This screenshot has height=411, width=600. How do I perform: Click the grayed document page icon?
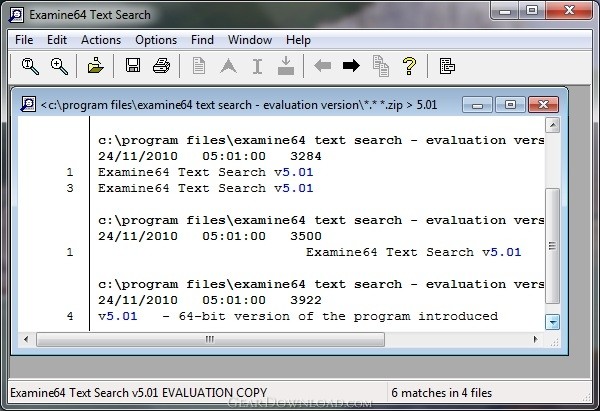199,66
